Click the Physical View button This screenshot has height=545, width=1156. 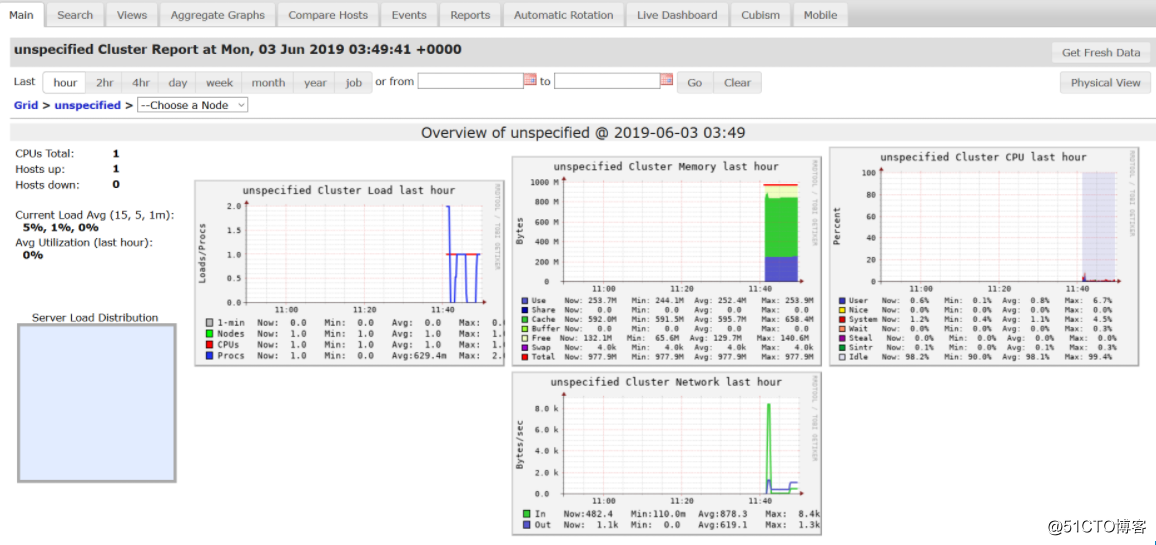point(1105,83)
